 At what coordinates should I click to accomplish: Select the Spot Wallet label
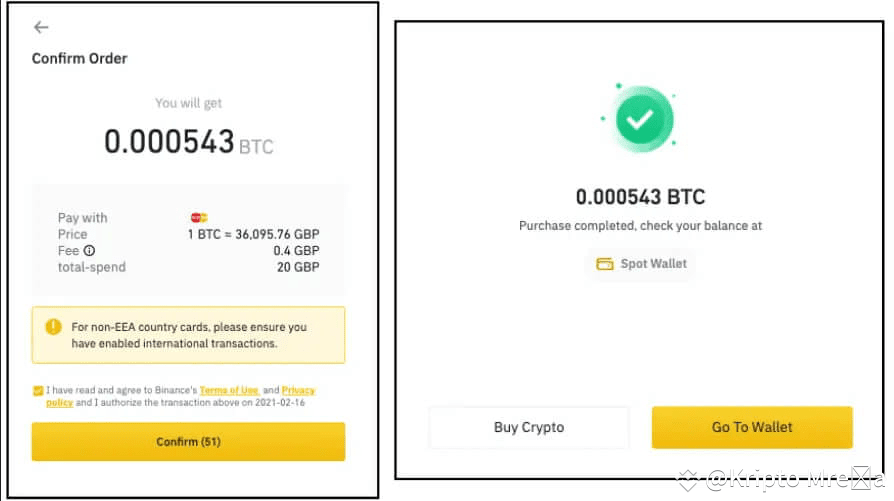(x=654, y=264)
